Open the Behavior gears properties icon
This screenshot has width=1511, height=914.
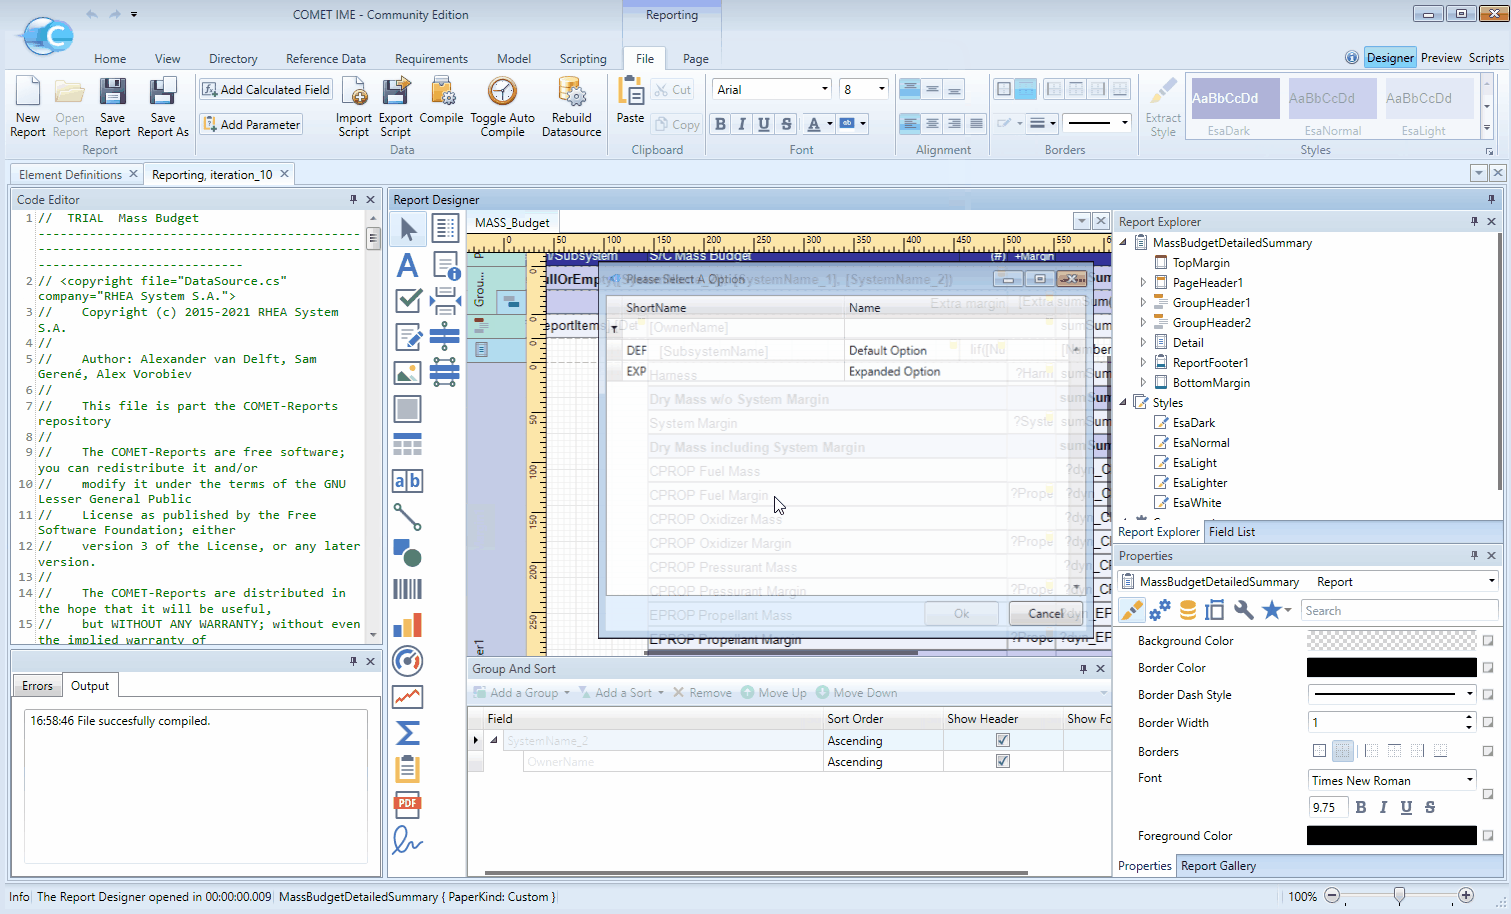click(1160, 610)
